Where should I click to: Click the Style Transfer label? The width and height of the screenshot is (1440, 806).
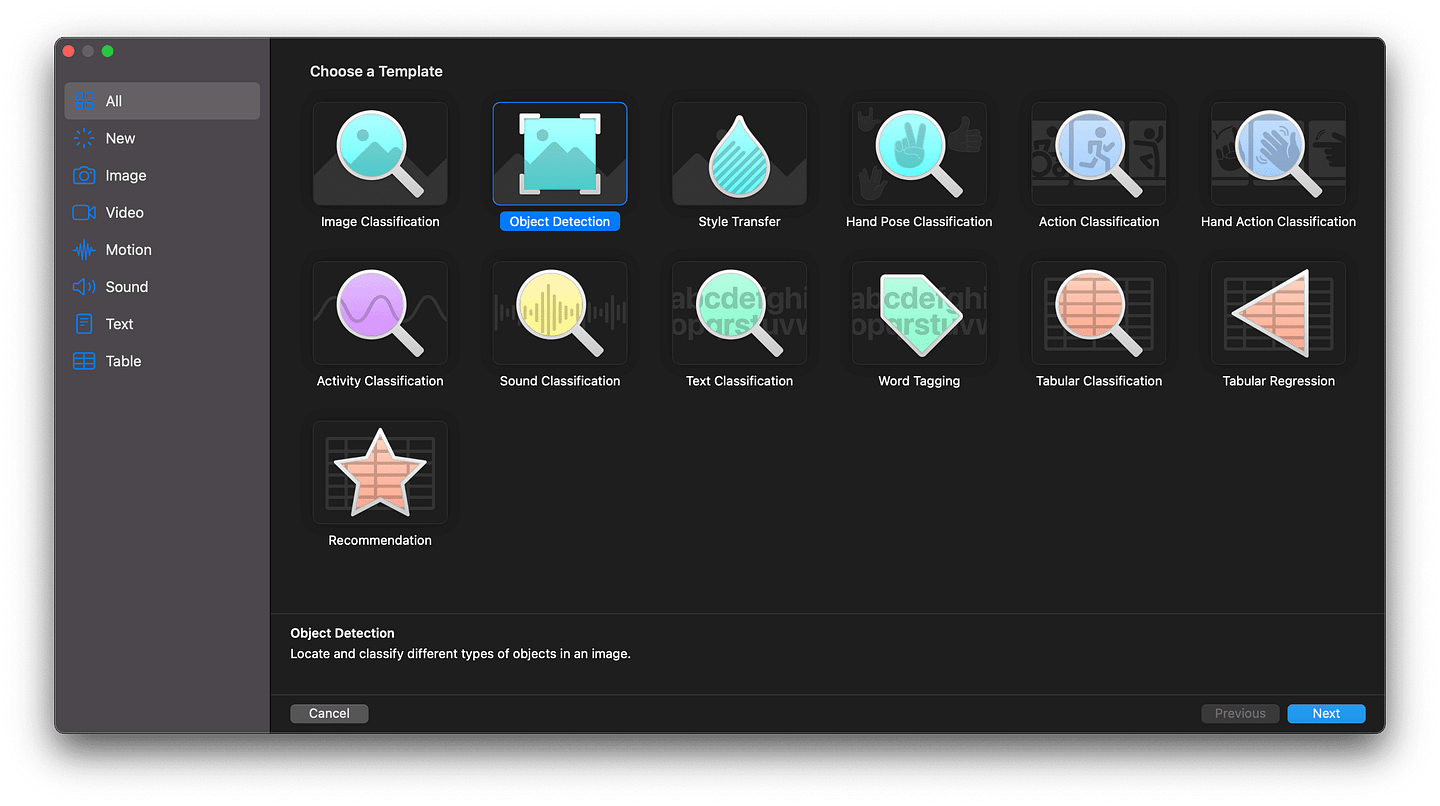739,222
